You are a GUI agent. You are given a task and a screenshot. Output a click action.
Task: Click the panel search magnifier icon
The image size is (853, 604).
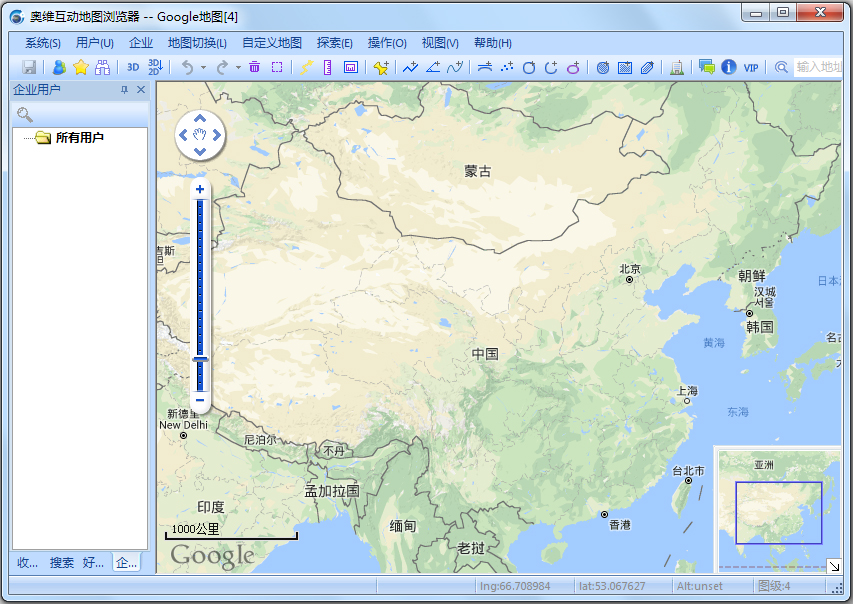(24, 114)
